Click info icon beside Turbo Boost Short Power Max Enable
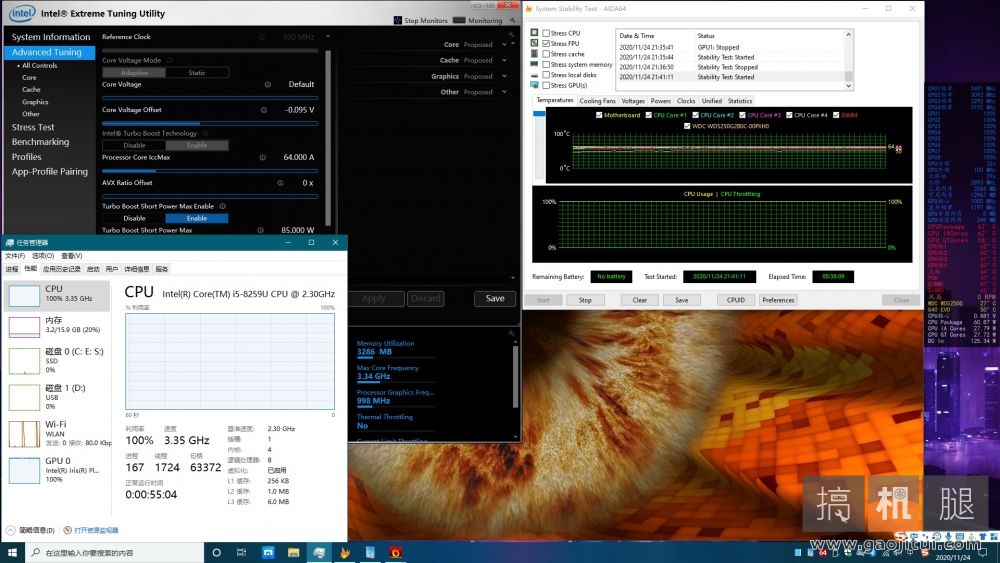This screenshot has width=1000, height=563. coord(223,207)
